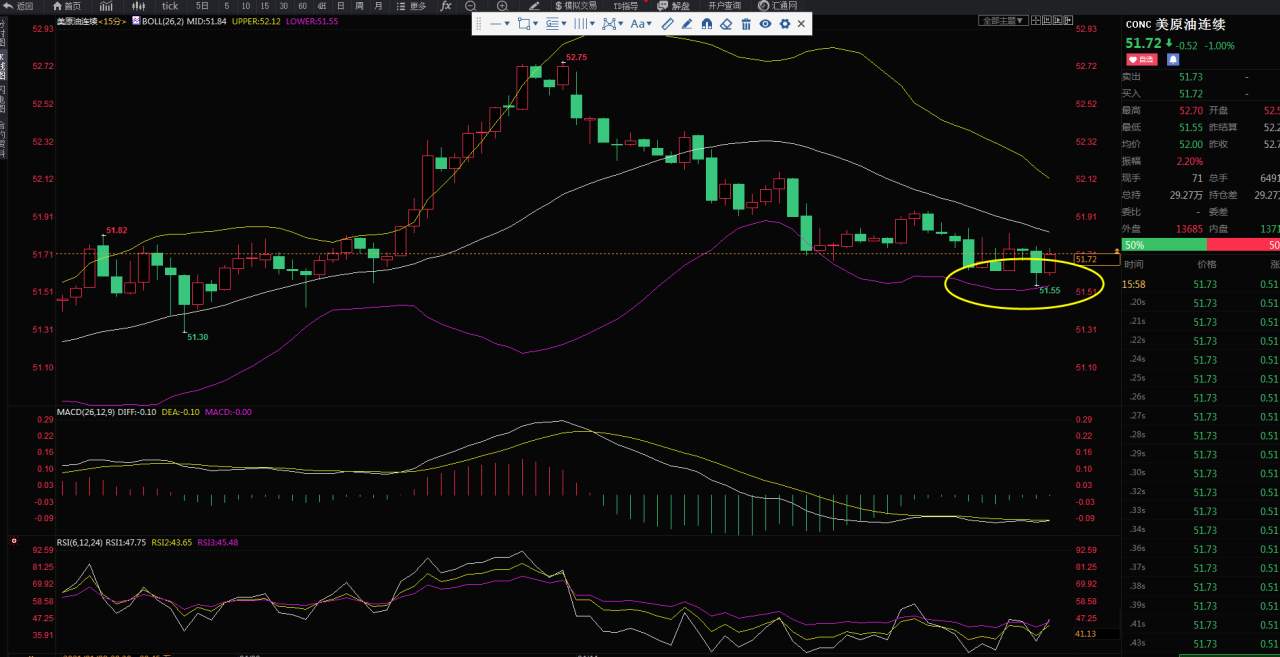Select the 60 minute period

pos(302,6)
